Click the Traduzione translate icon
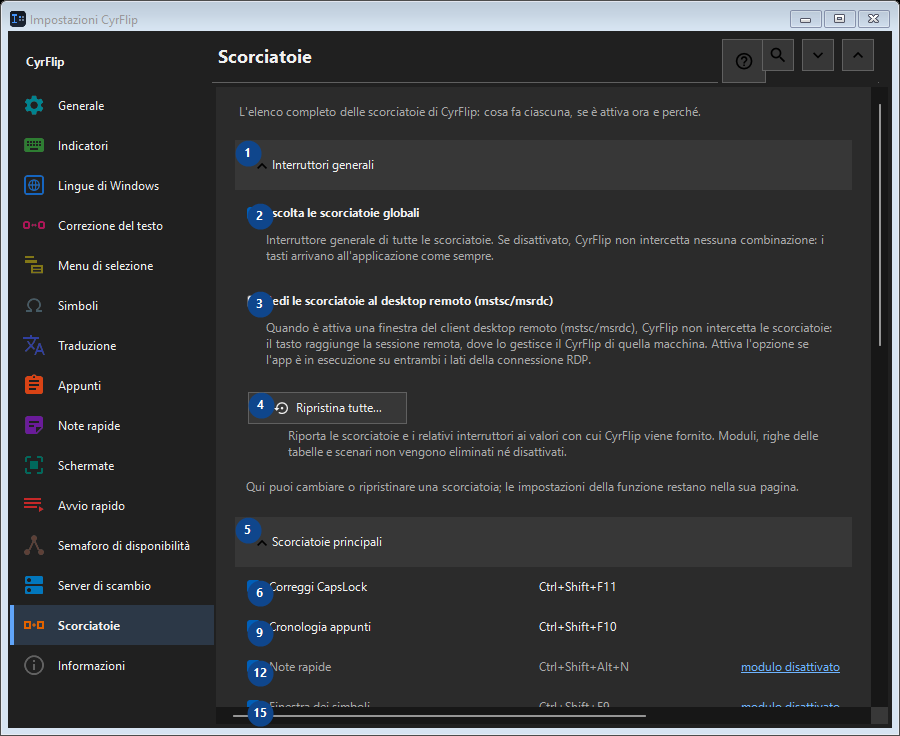This screenshot has width=900, height=736. tap(34, 346)
